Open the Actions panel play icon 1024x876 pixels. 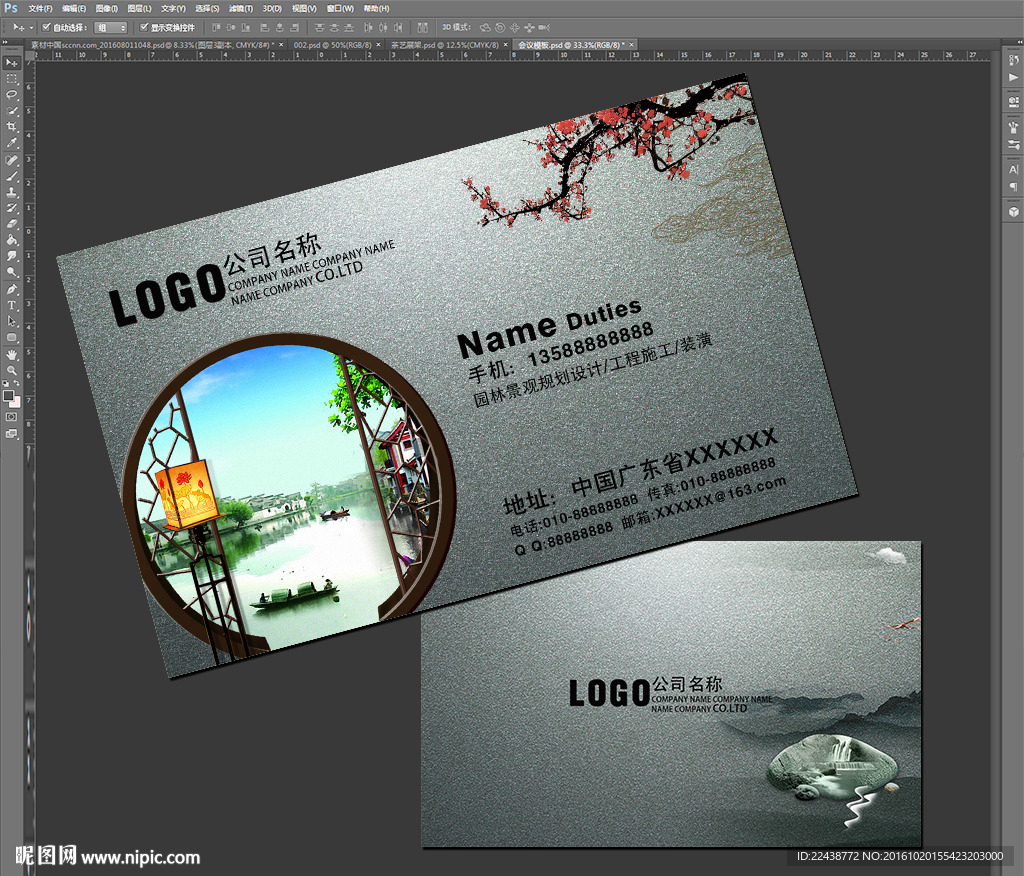point(1013,77)
